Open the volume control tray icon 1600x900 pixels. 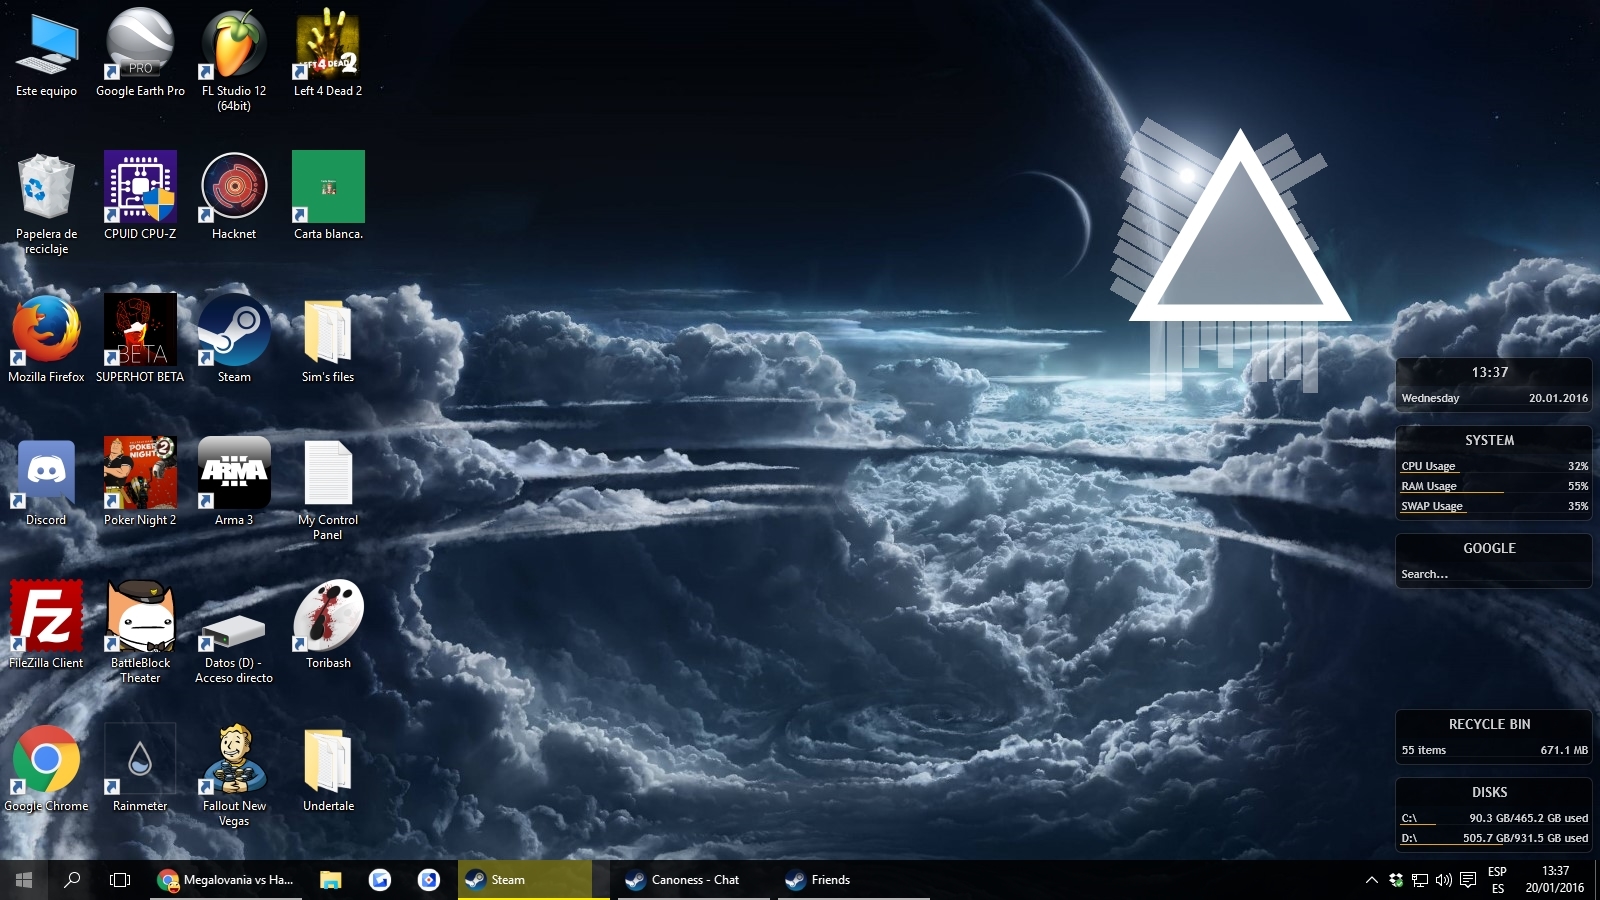tap(1443, 880)
